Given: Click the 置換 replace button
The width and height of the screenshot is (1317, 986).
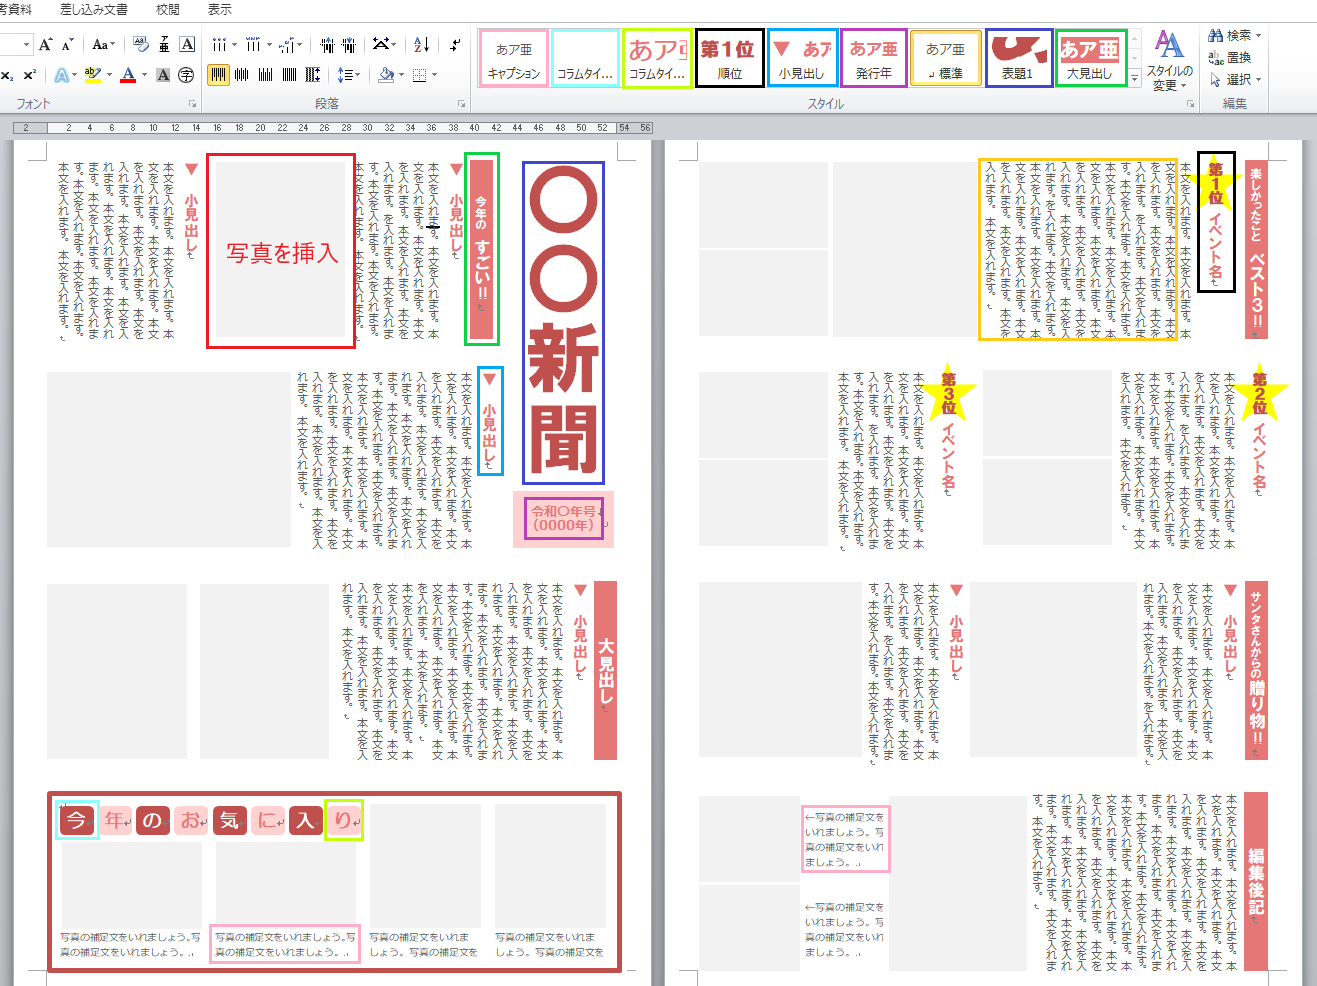Looking at the screenshot, I should point(1230,58).
